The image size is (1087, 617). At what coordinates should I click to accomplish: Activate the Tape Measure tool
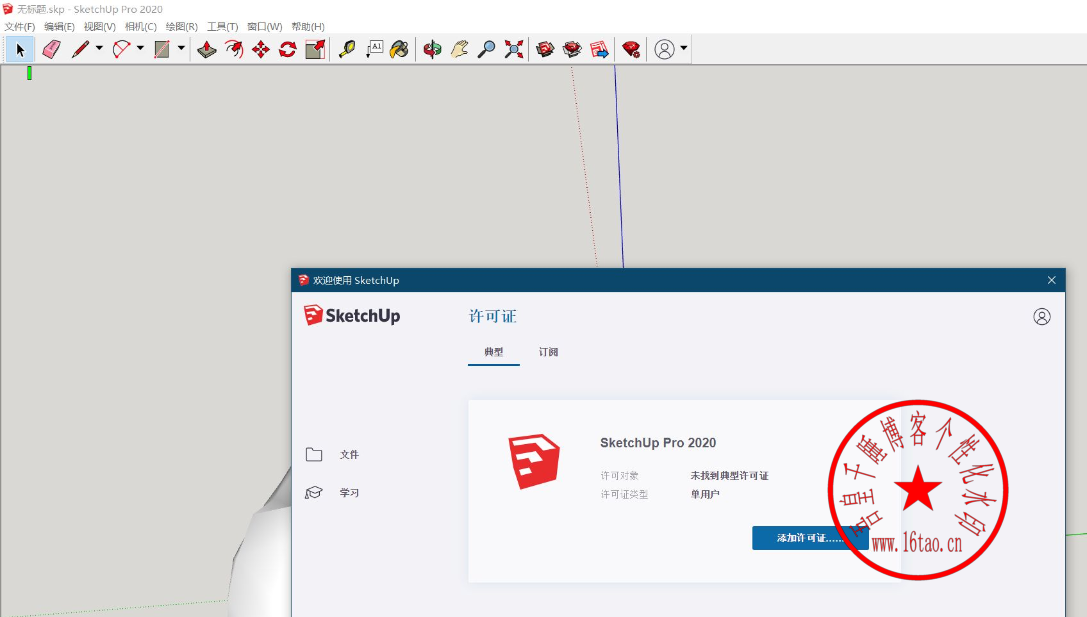(347, 49)
